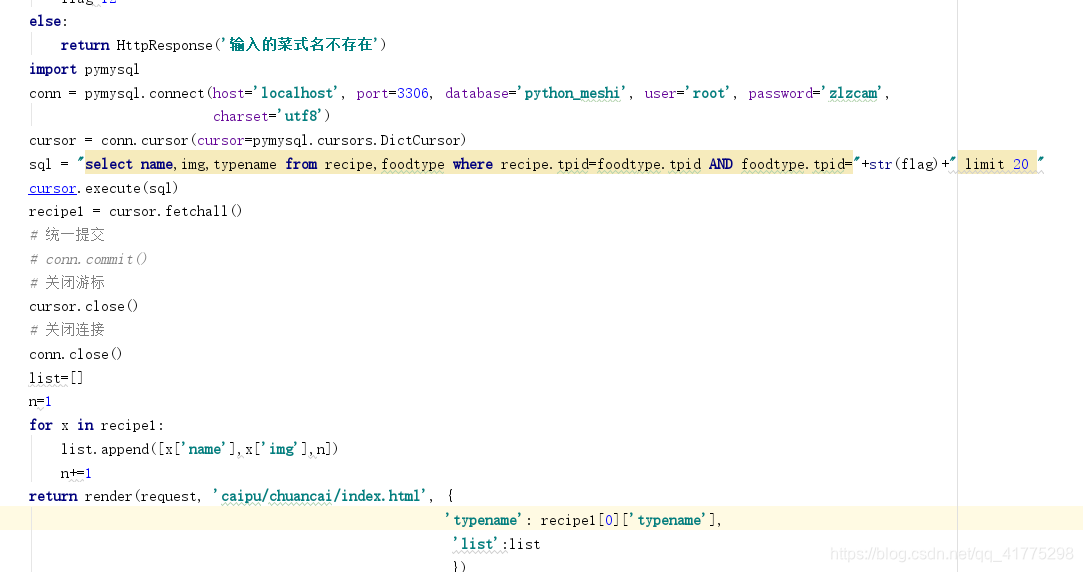Click the 'conn.close()' statement

(75, 354)
